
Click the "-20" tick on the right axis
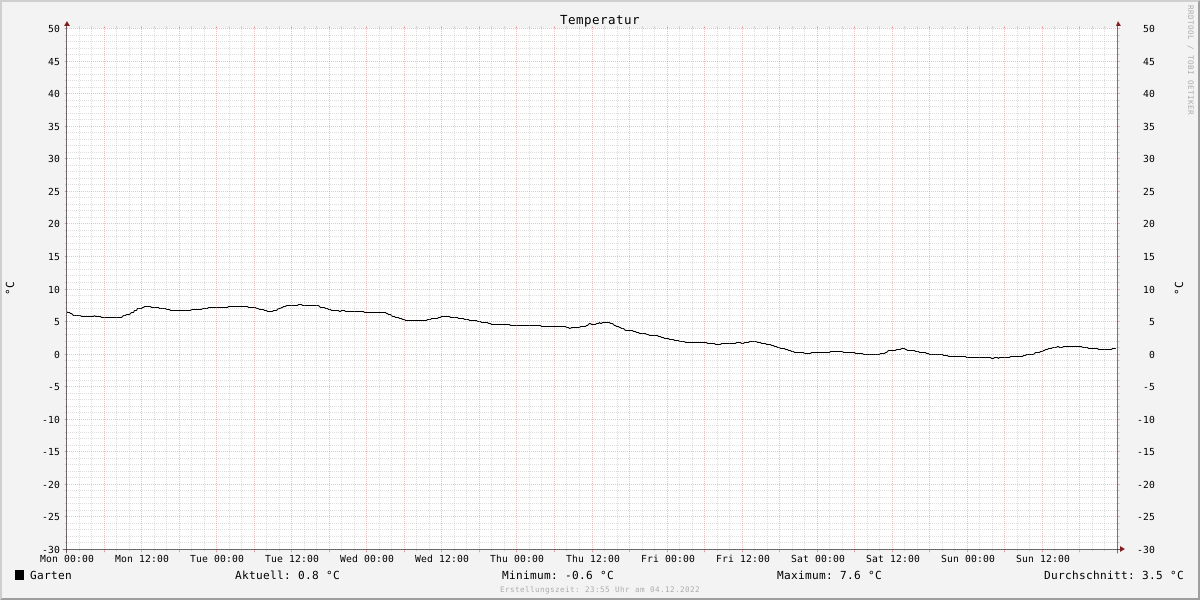coord(1145,484)
